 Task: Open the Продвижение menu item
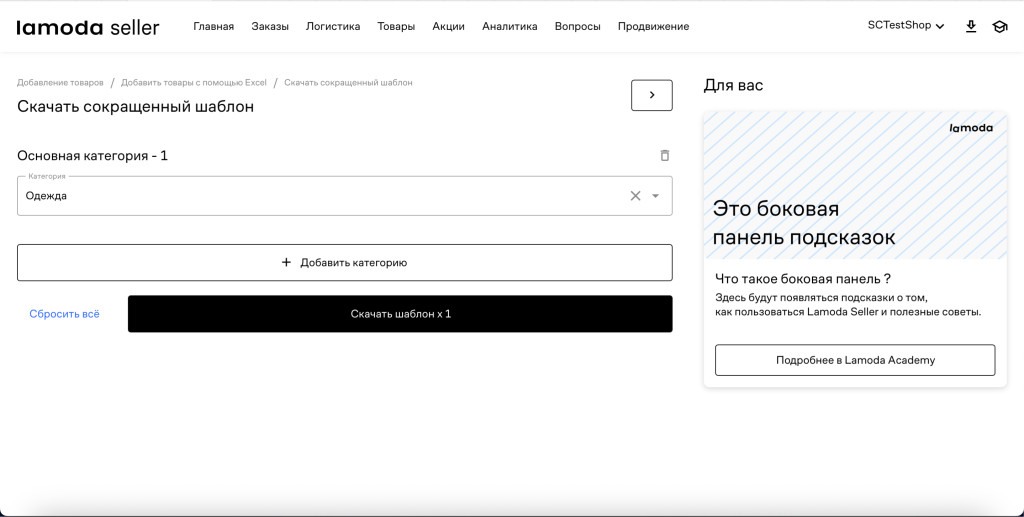click(653, 27)
